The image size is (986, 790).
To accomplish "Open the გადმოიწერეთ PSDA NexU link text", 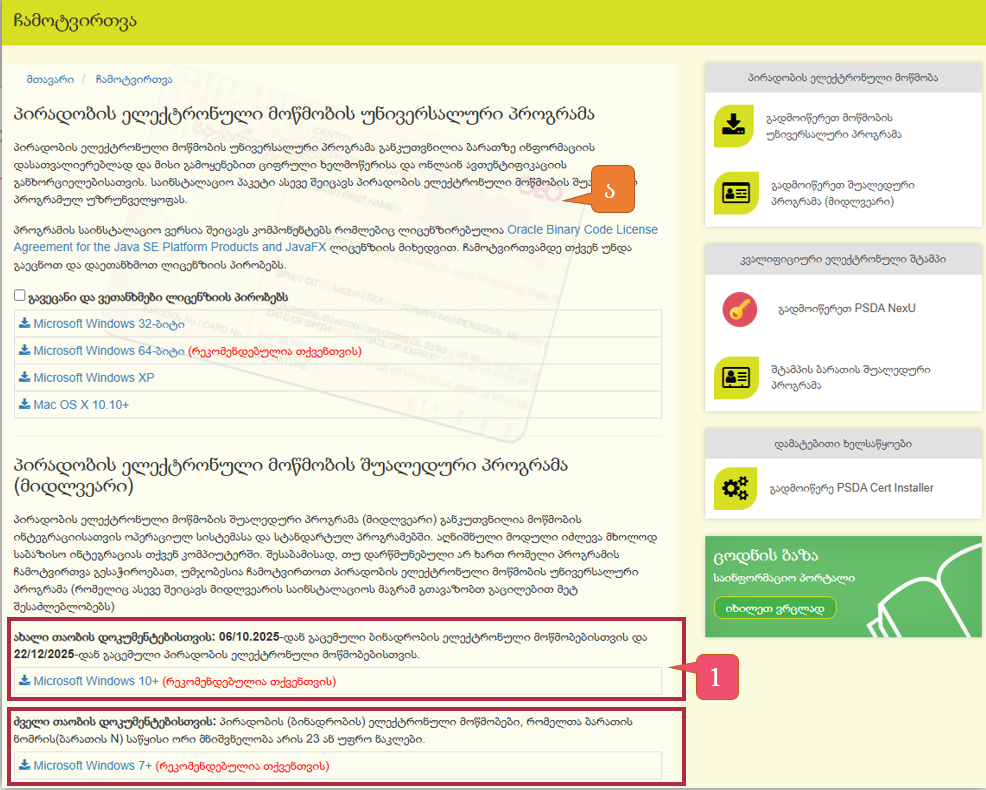I will point(846,309).
